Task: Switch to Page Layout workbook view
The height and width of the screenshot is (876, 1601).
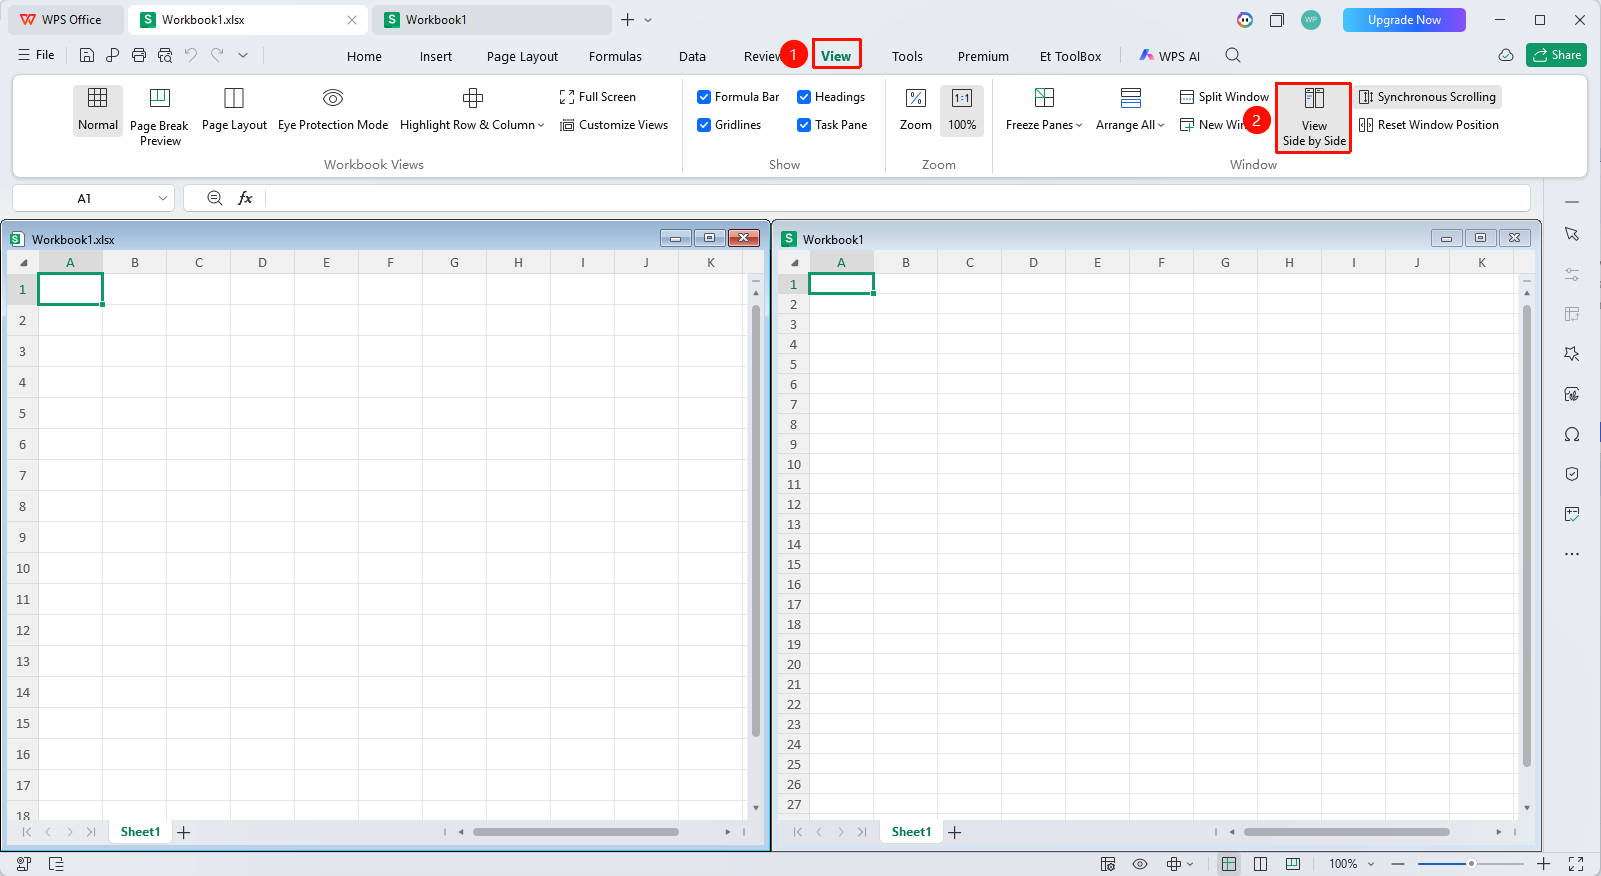Action: 234,110
